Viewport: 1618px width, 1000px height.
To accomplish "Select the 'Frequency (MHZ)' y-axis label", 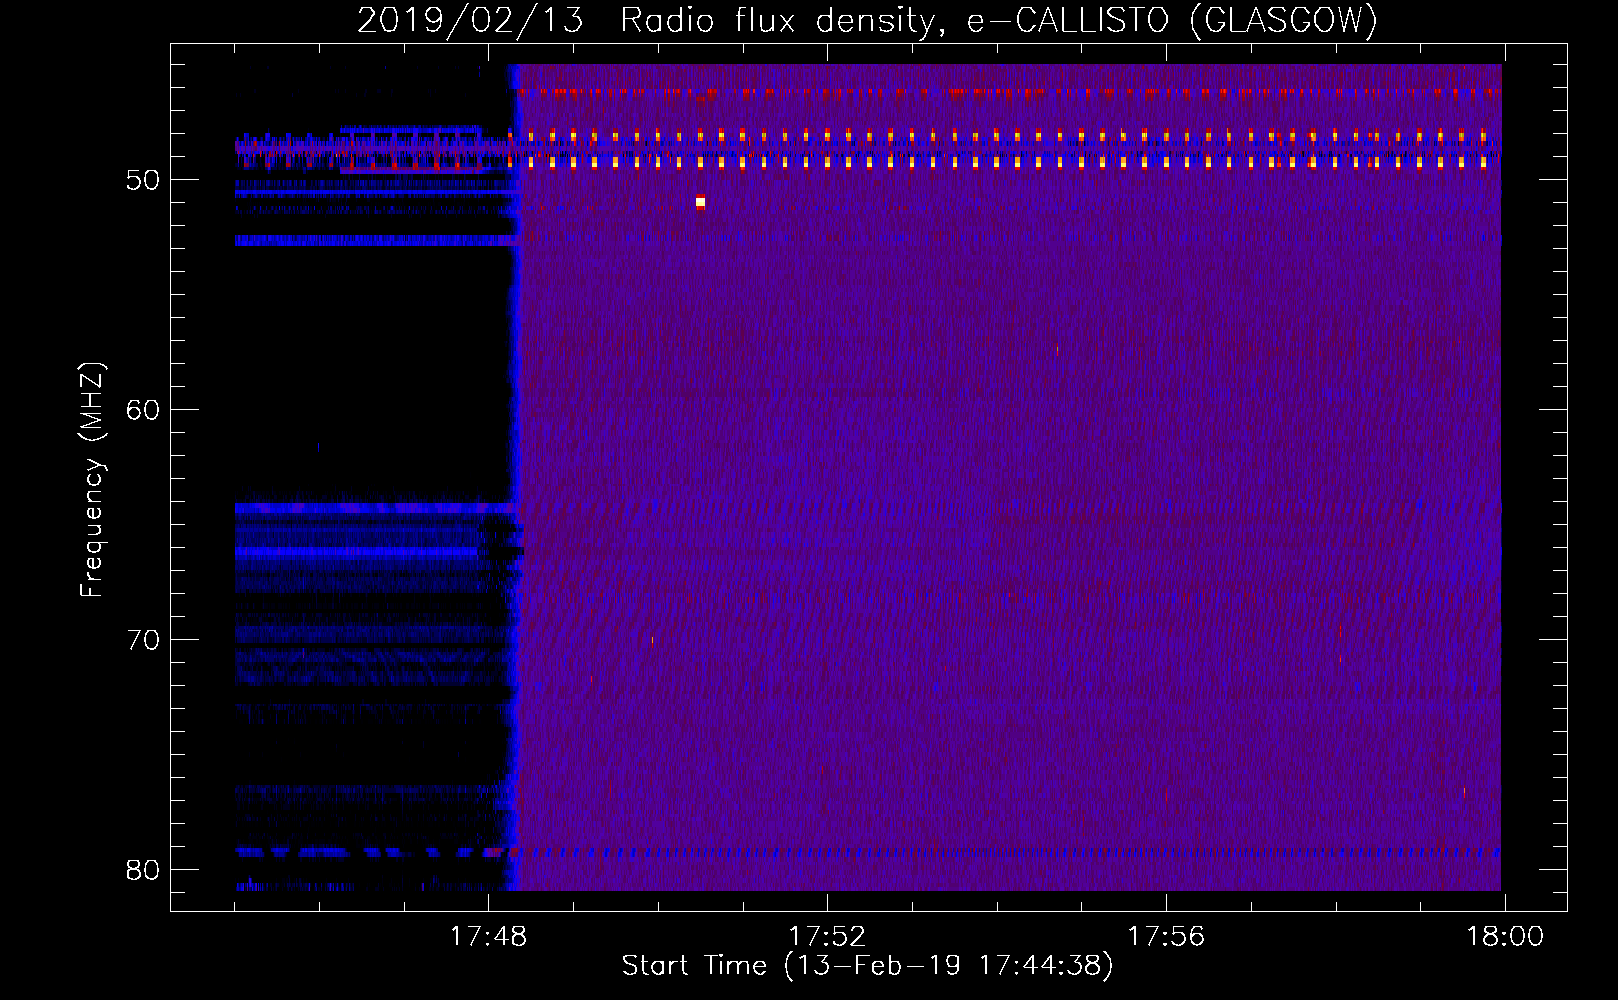I will [92, 480].
